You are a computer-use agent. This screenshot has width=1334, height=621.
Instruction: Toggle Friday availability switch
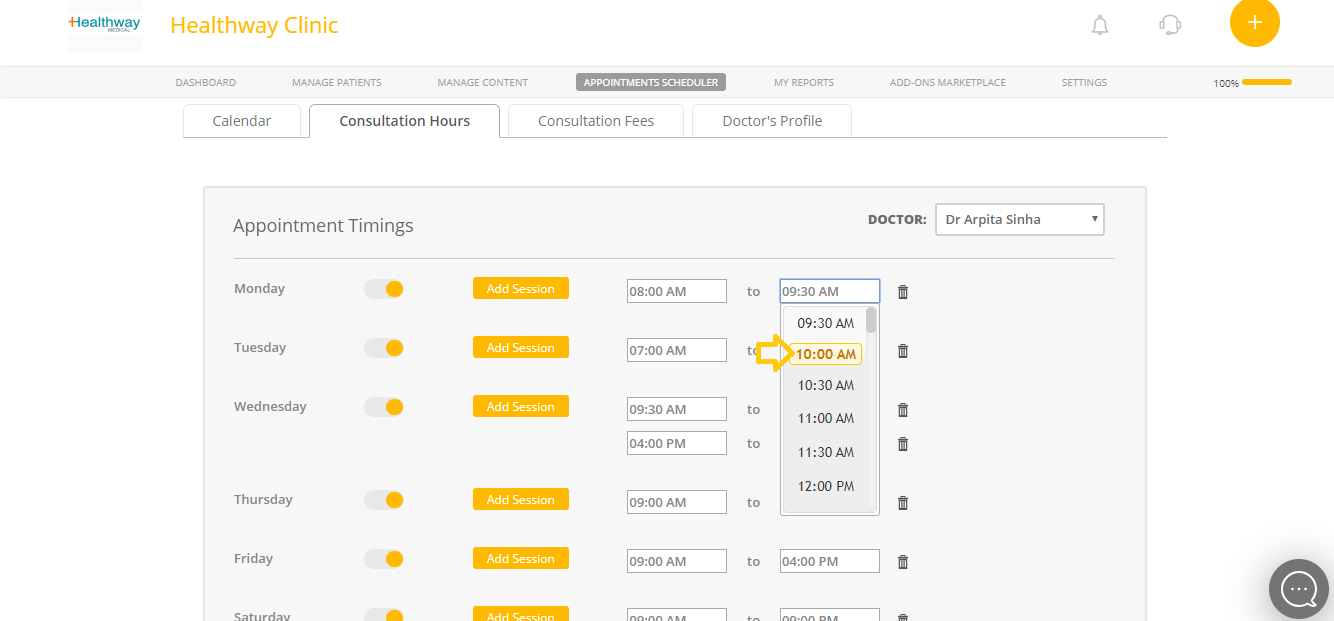tap(384, 558)
